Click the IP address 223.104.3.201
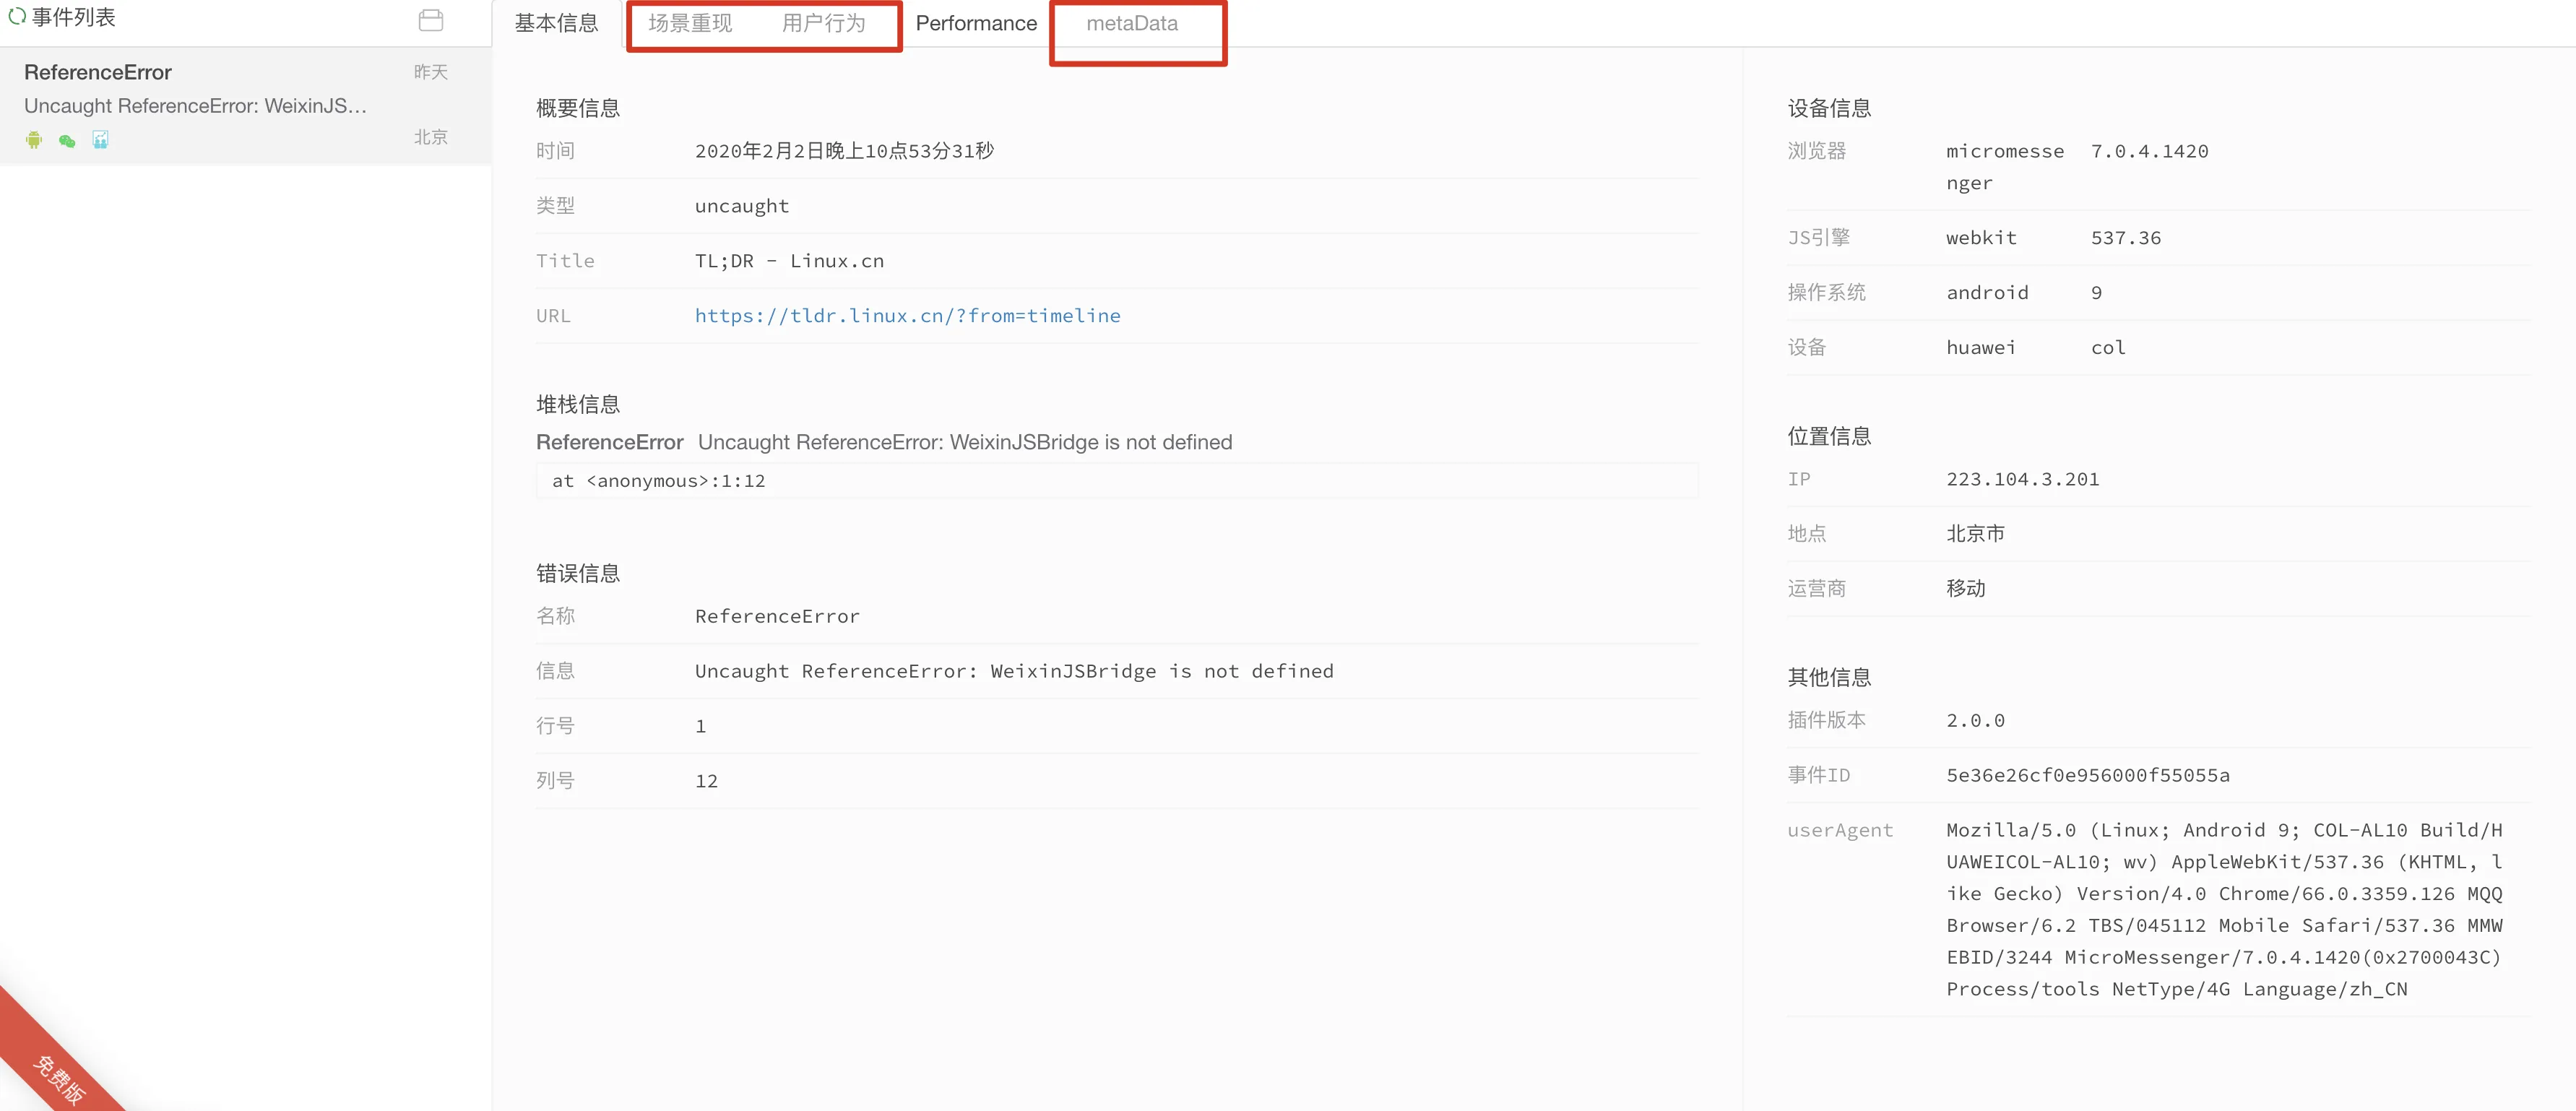This screenshot has width=2576, height=1111. [2022, 479]
